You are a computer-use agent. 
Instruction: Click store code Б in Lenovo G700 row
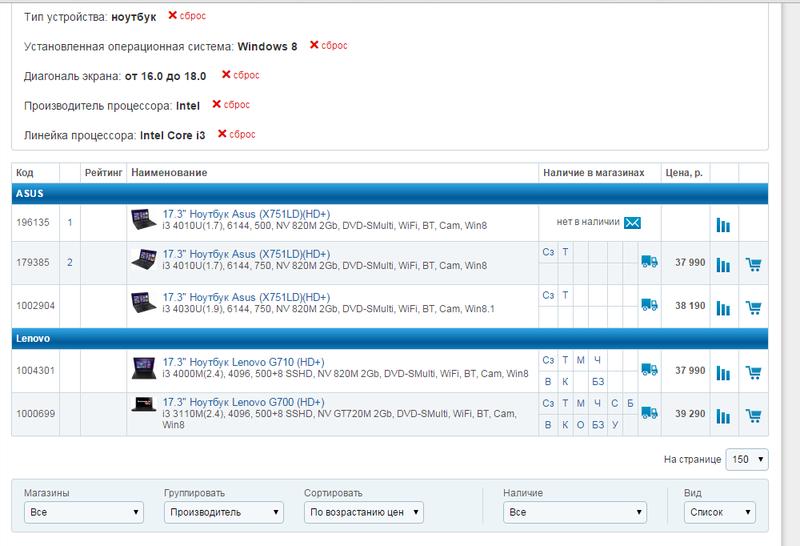coord(630,404)
